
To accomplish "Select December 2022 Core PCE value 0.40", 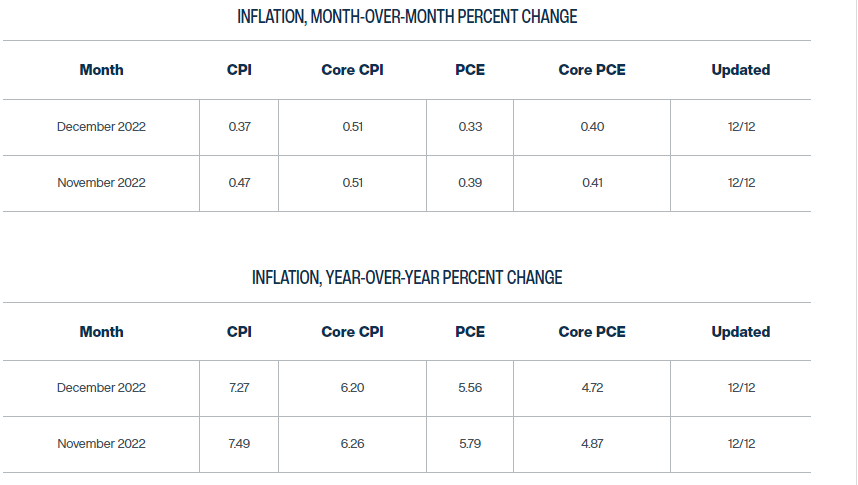I will (592, 127).
